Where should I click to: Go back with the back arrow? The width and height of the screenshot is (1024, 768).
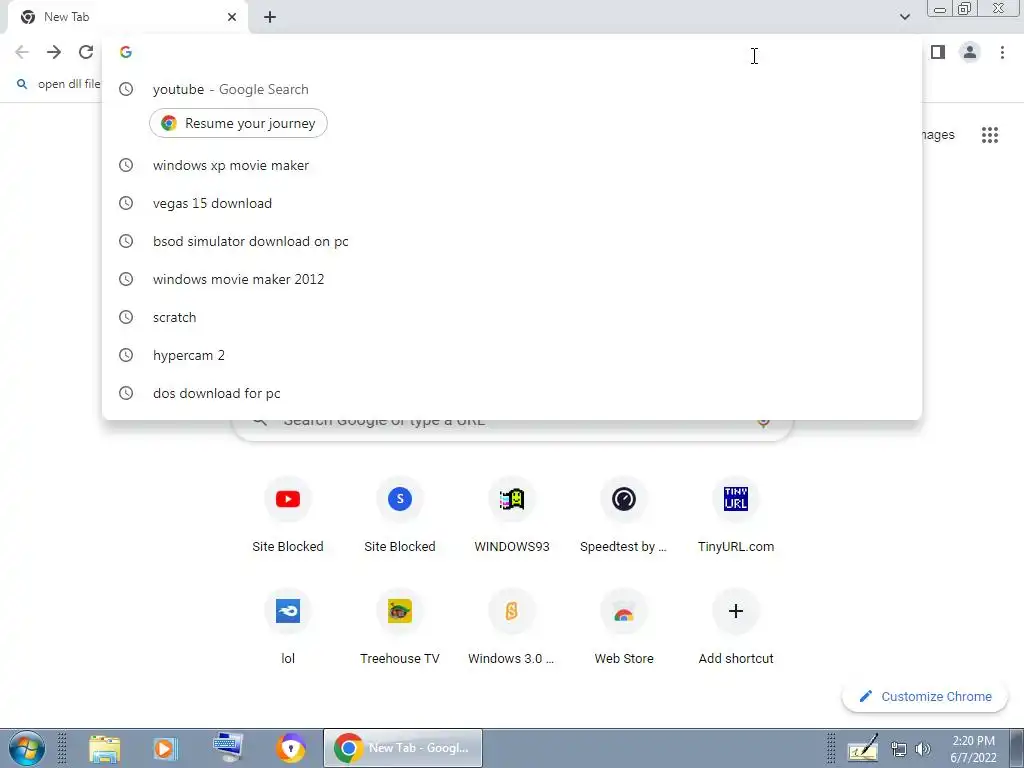[22, 52]
